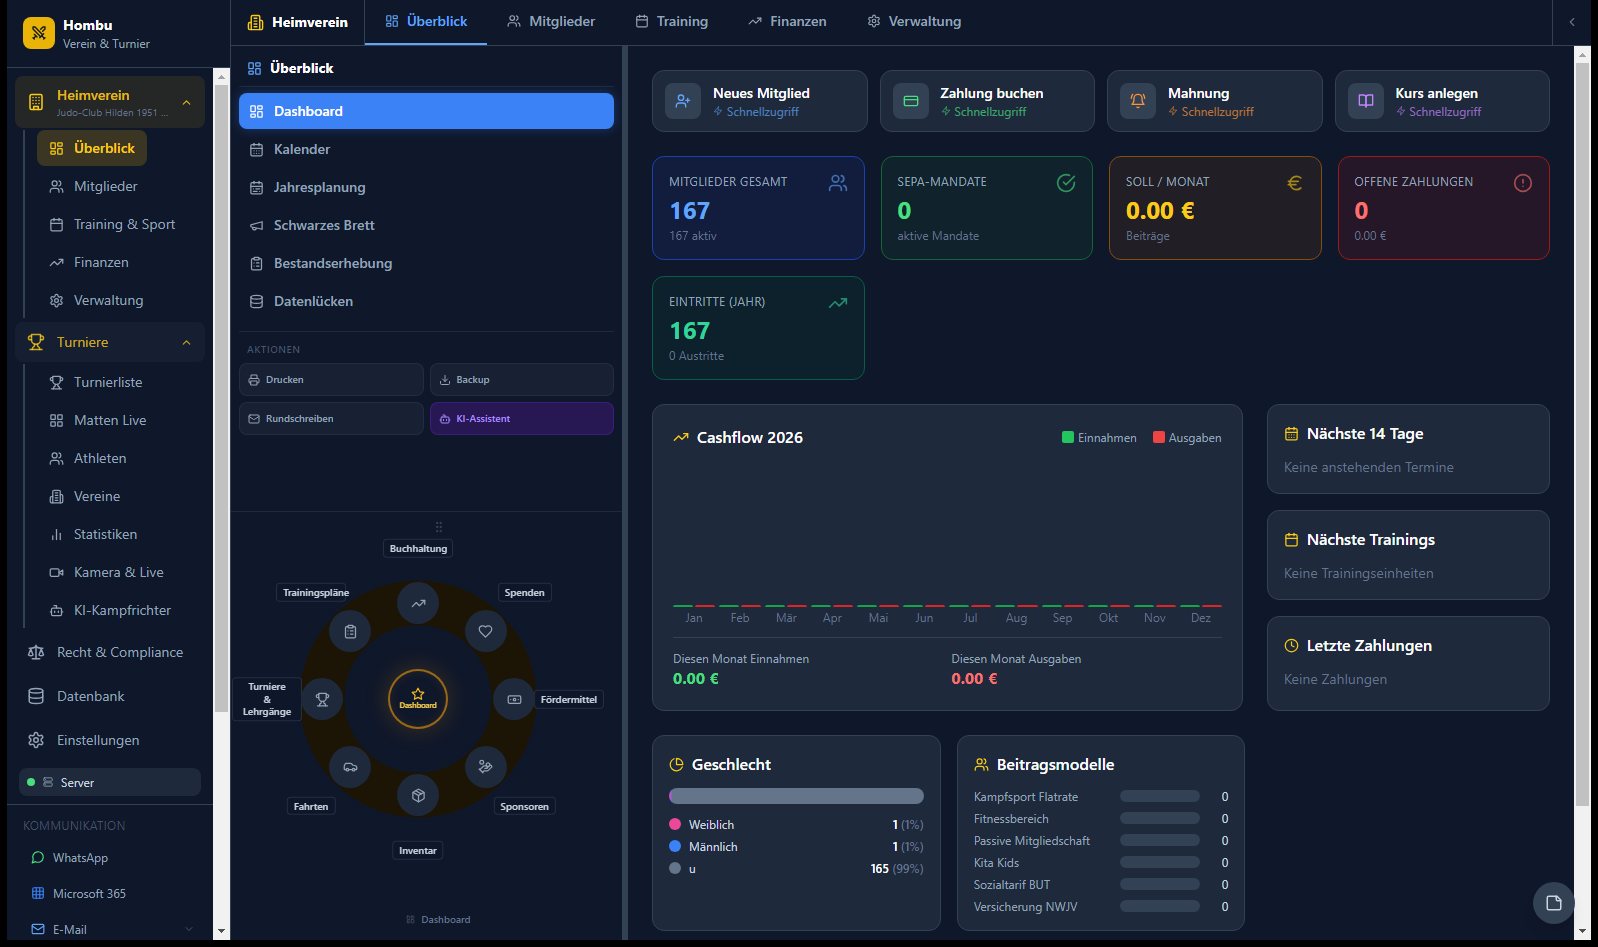Image resolution: width=1598 pixels, height=947 pixels.
Task: Click the Neues Mitglied user-plus icon
Action: pos(683,101)
